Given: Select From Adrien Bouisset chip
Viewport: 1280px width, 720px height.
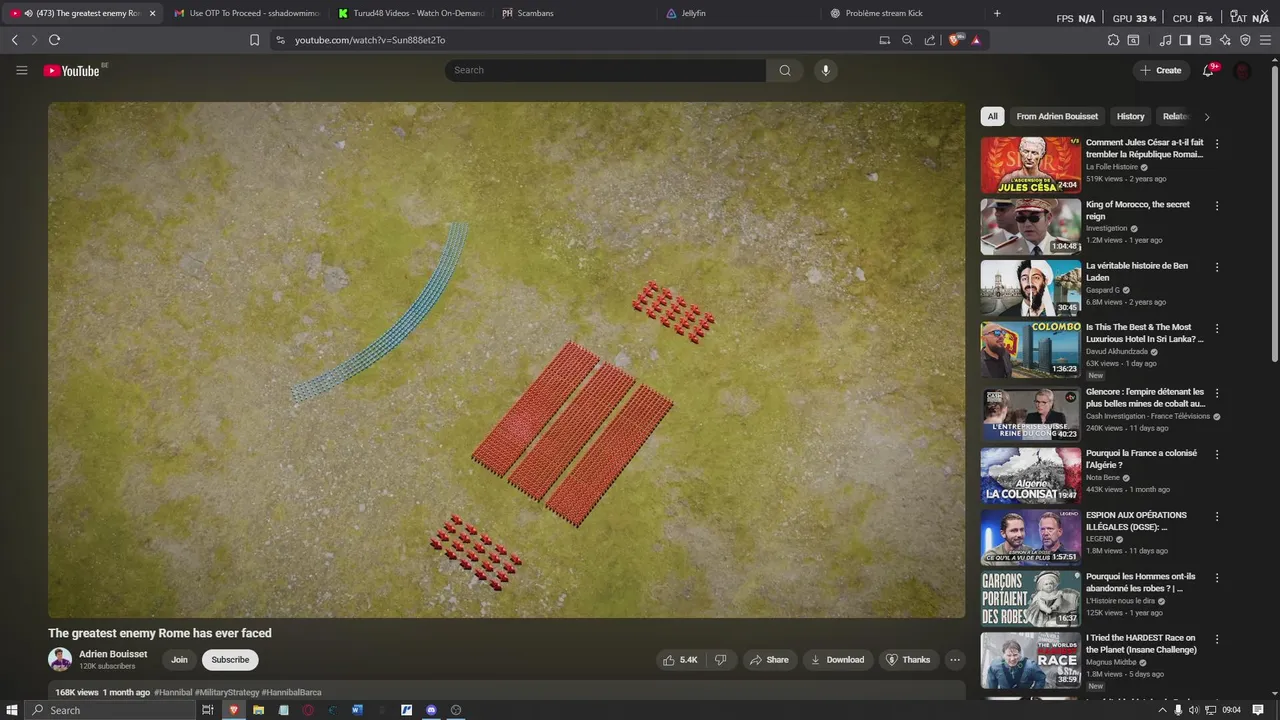Looking at the screenshot, I should point(1057,116).
